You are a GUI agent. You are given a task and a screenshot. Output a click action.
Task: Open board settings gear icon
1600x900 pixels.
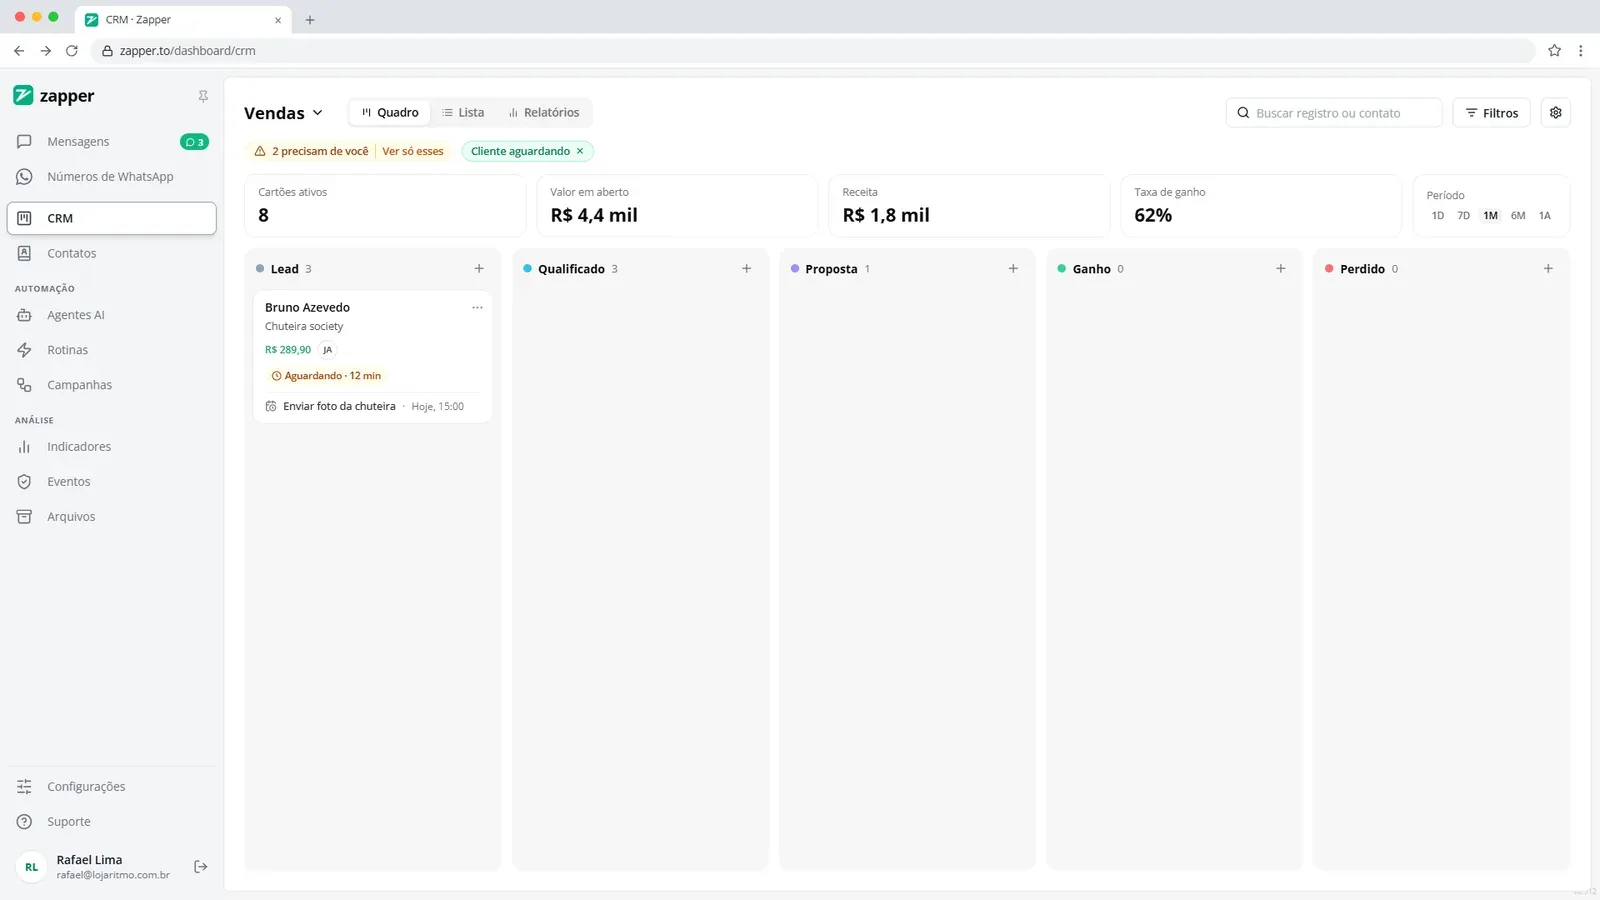pyautogui.click(x=1556, y=113)
